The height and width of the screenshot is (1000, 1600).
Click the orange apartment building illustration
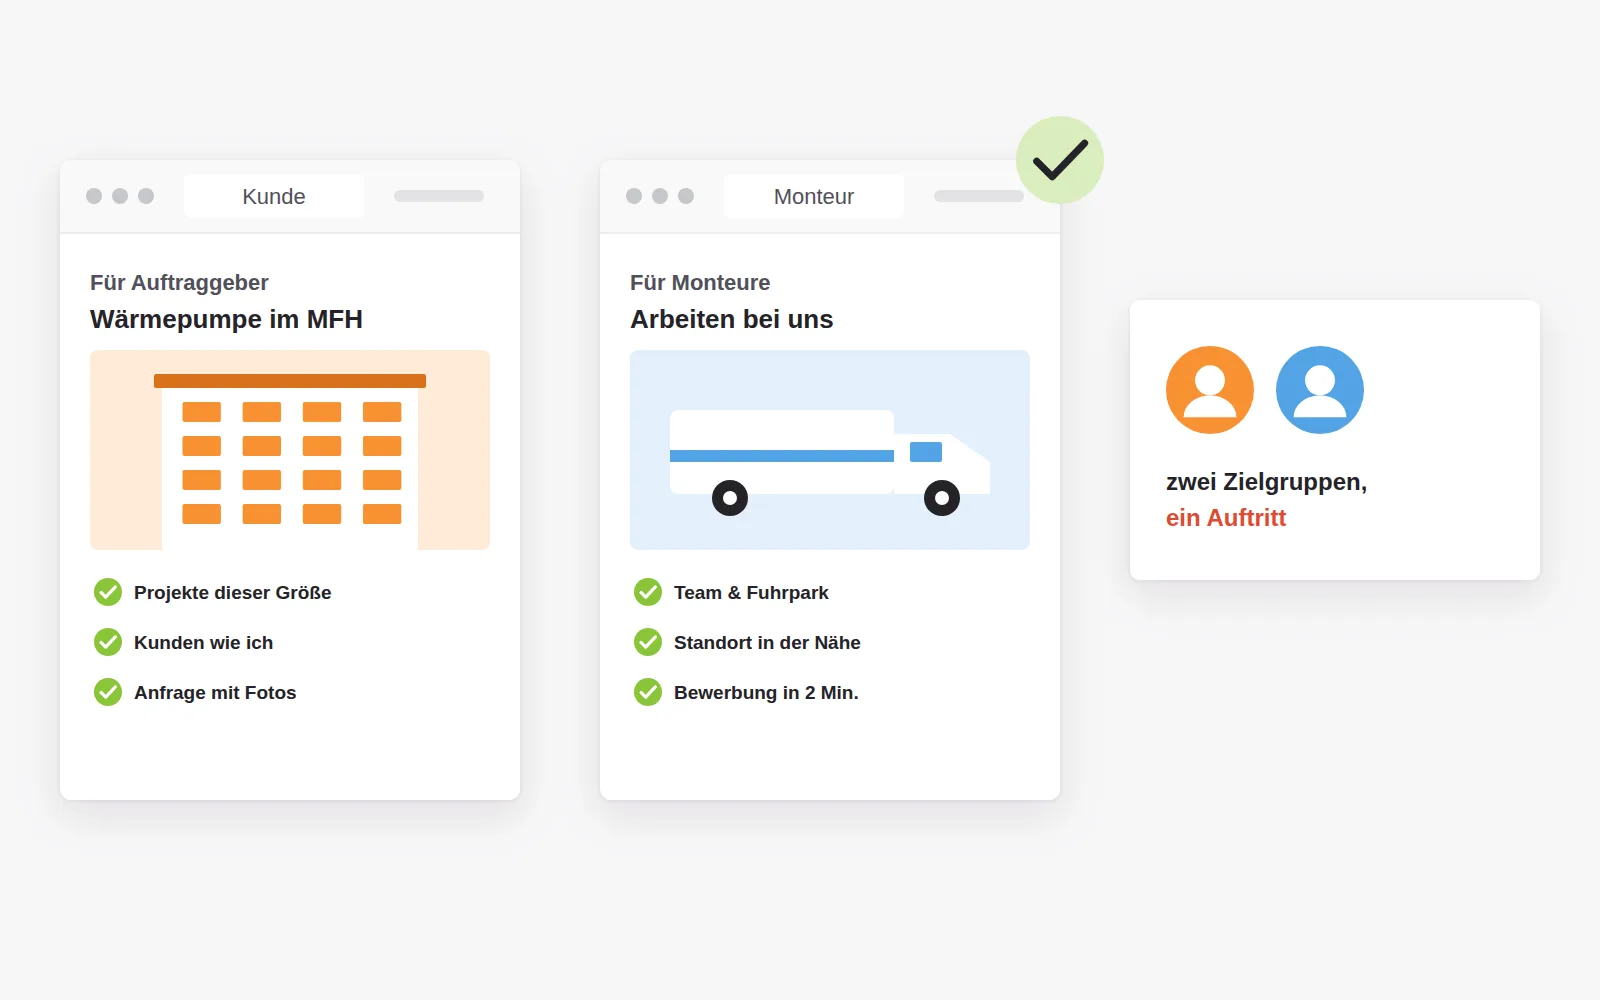click(290, 450)
